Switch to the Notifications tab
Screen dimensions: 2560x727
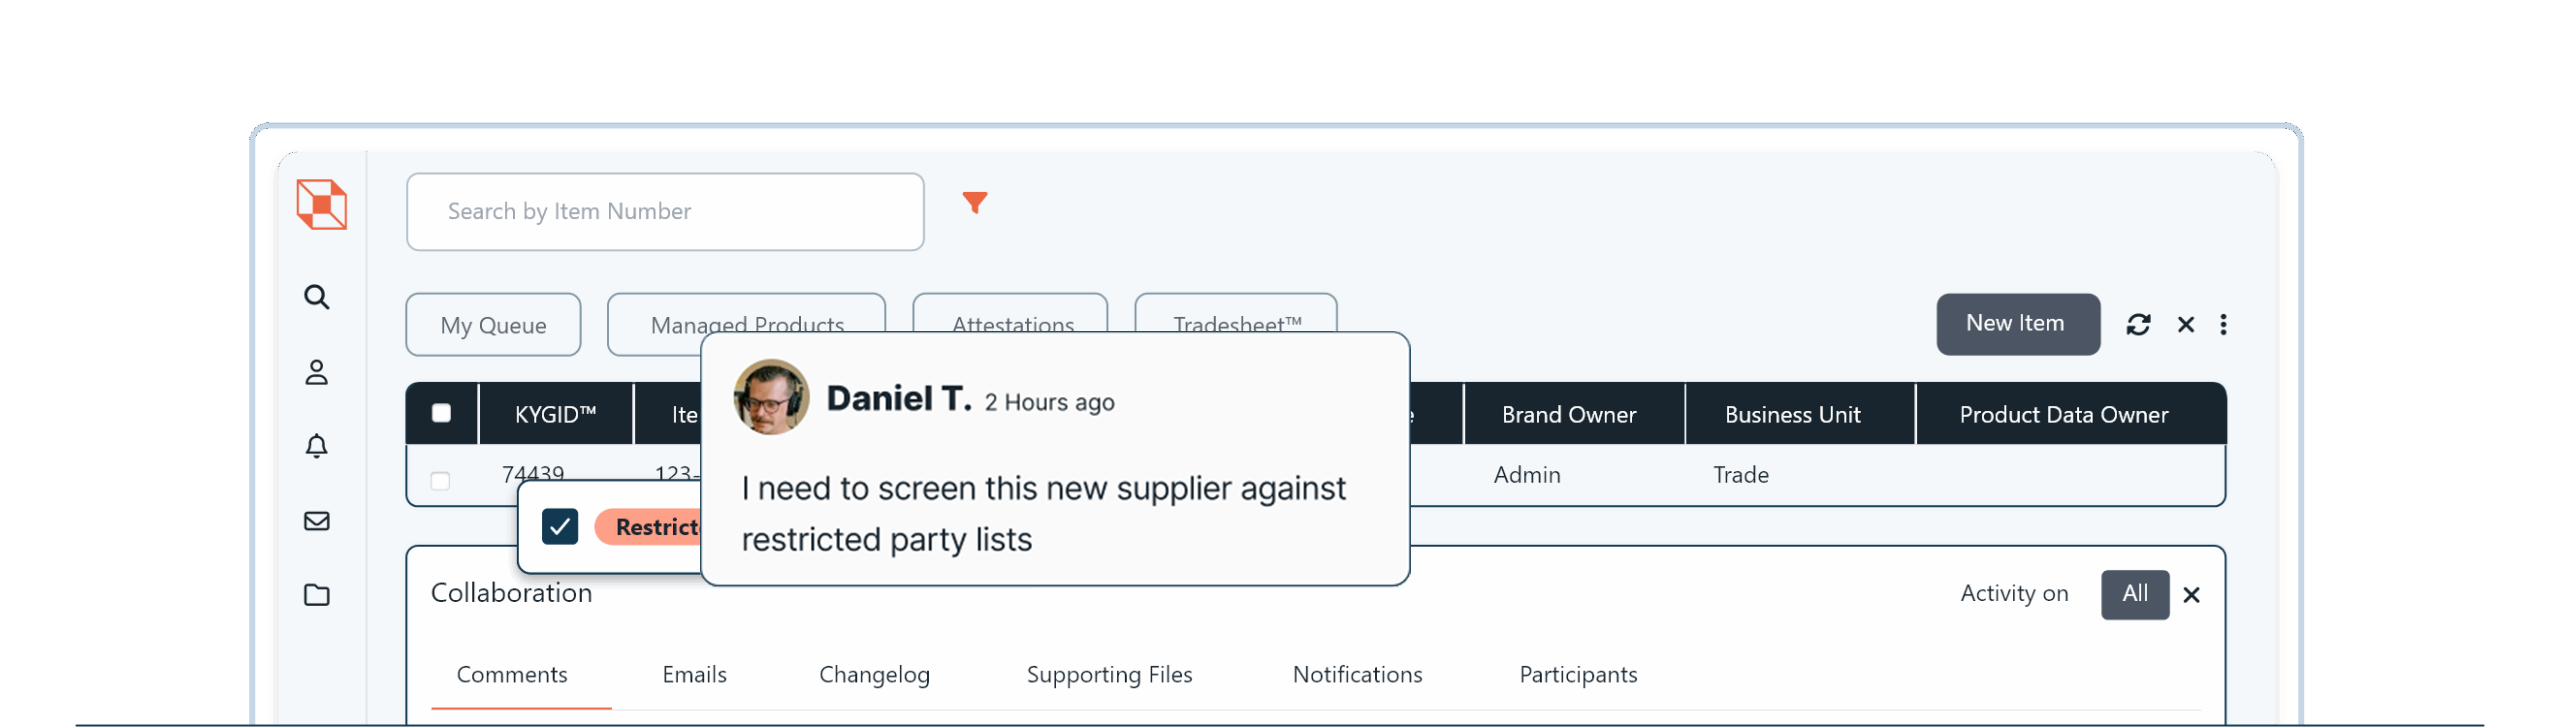(1357, 675)
